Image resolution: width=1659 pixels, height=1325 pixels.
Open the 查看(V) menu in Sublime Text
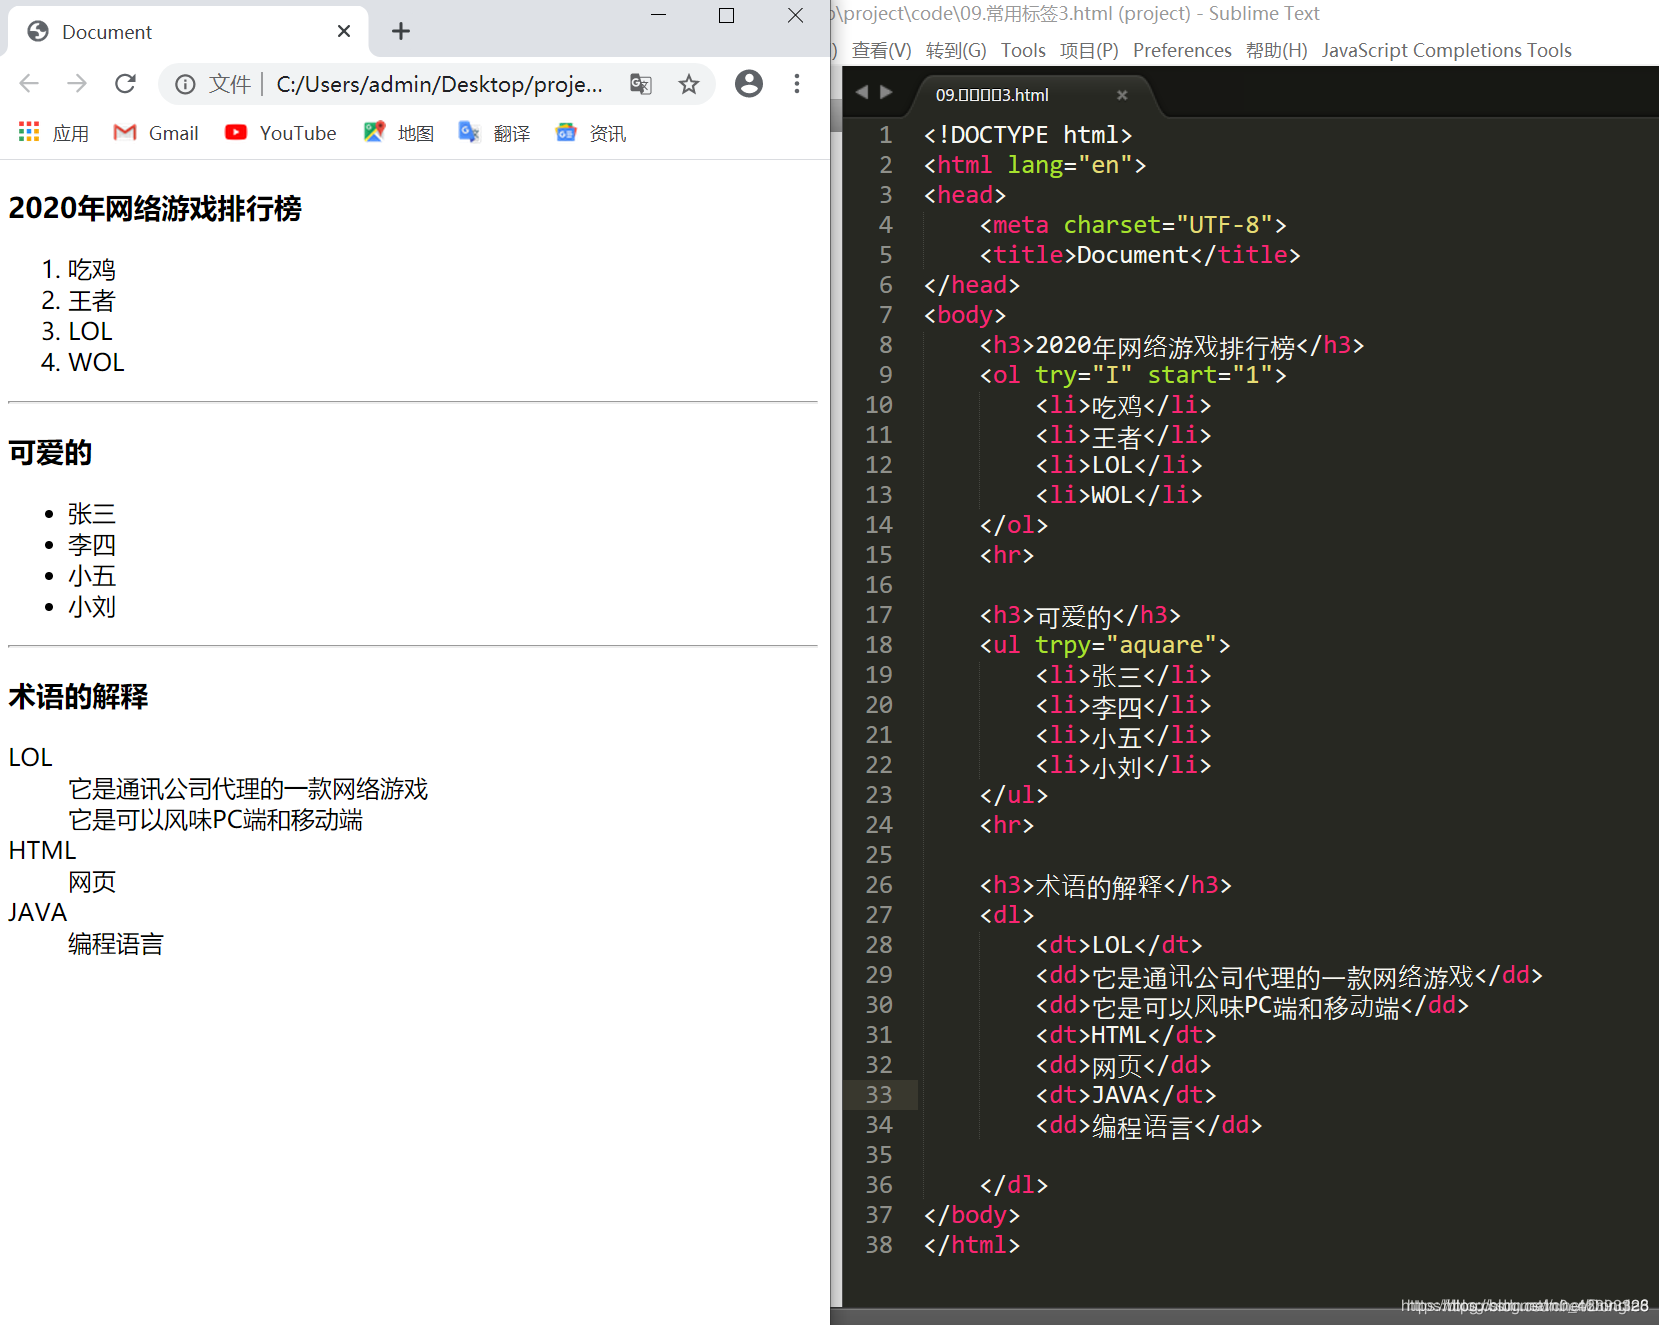(x=881, y=50)
